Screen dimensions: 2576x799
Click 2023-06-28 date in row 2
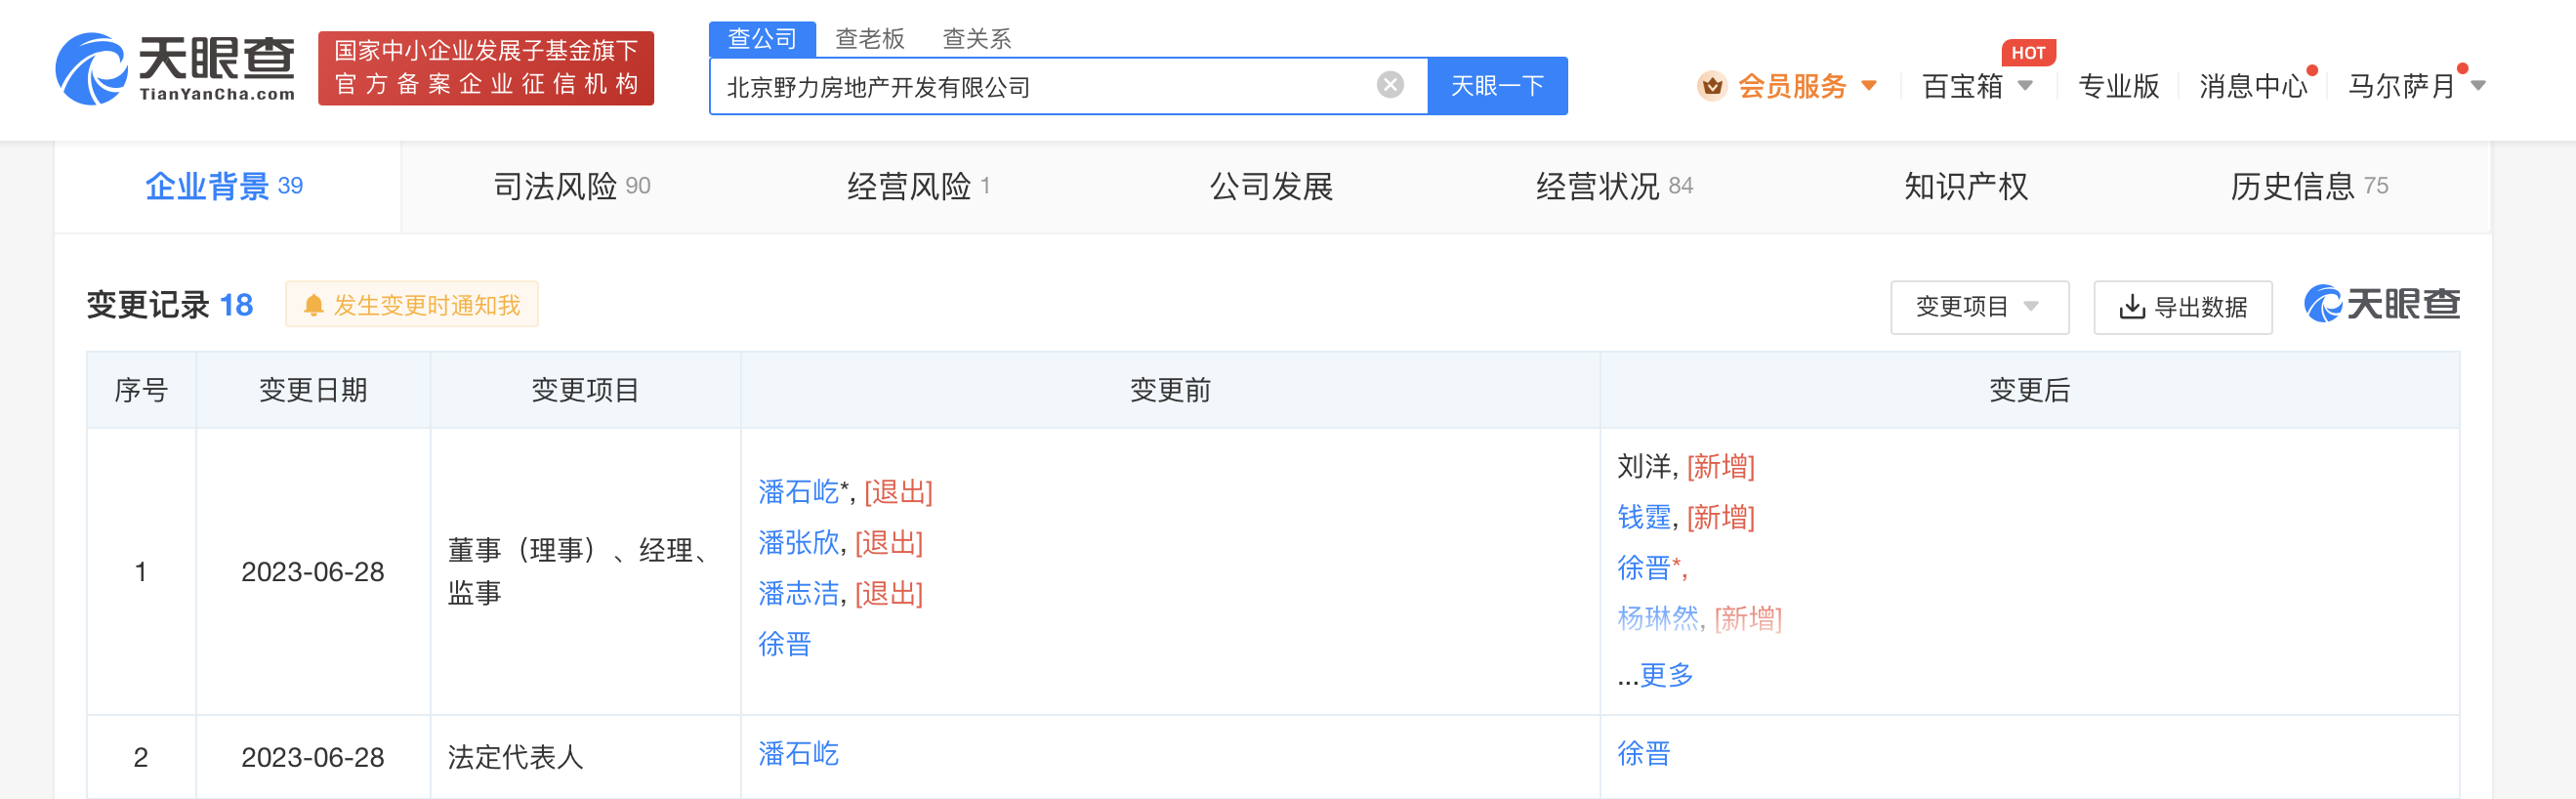[x=313, y=758]
